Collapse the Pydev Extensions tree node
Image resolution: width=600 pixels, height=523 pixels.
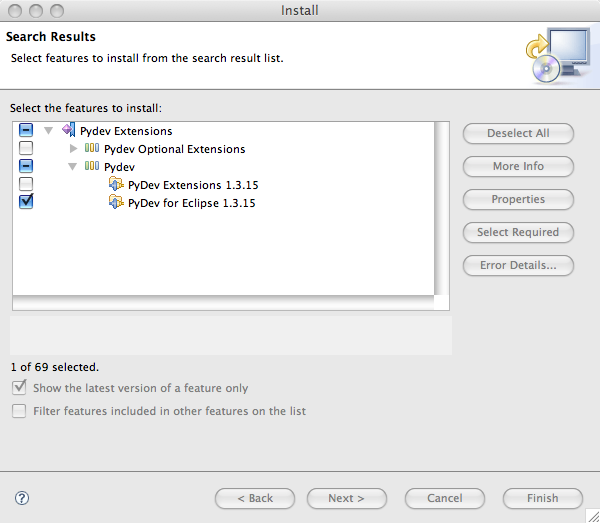click(x=48, y=131)
